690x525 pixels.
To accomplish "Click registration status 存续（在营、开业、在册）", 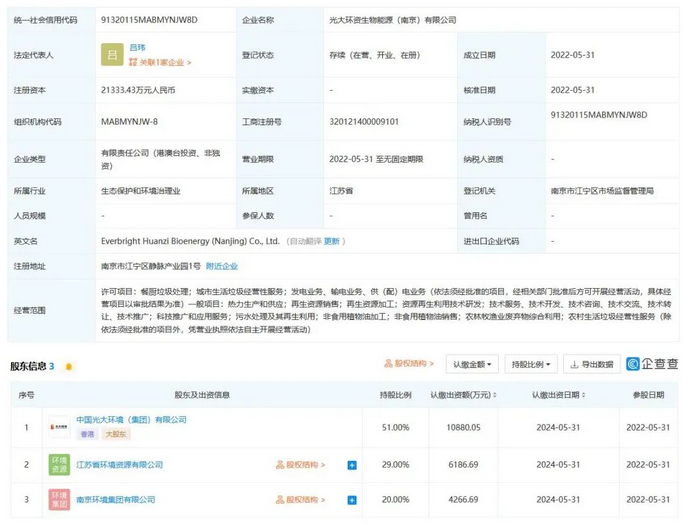I will 374,55.
